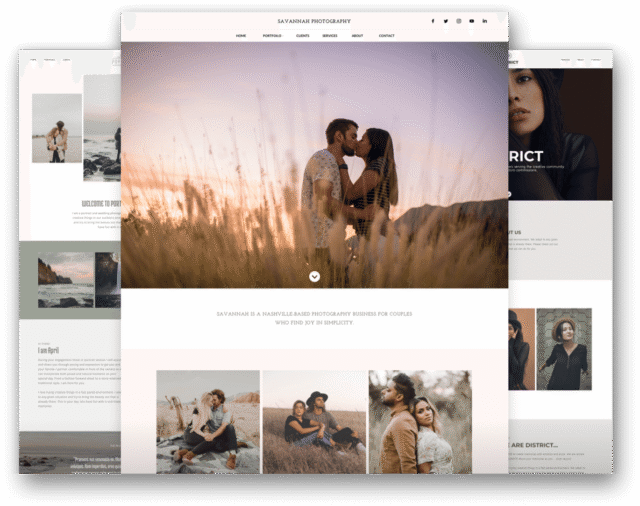Click the SAVANNAH PHOTOGRAPHY site title
Viewport: 640px width, 506px height.
coord(314,21)
